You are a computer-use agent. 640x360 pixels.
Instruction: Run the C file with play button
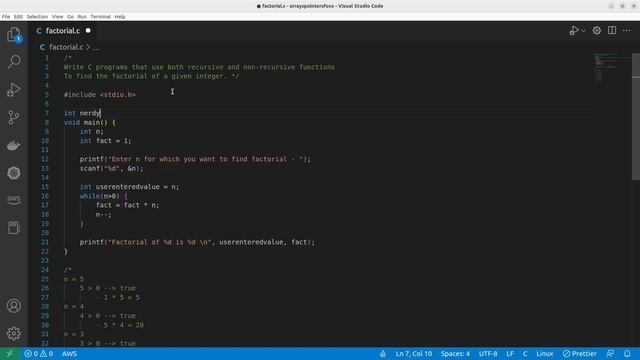click(574, 31)
